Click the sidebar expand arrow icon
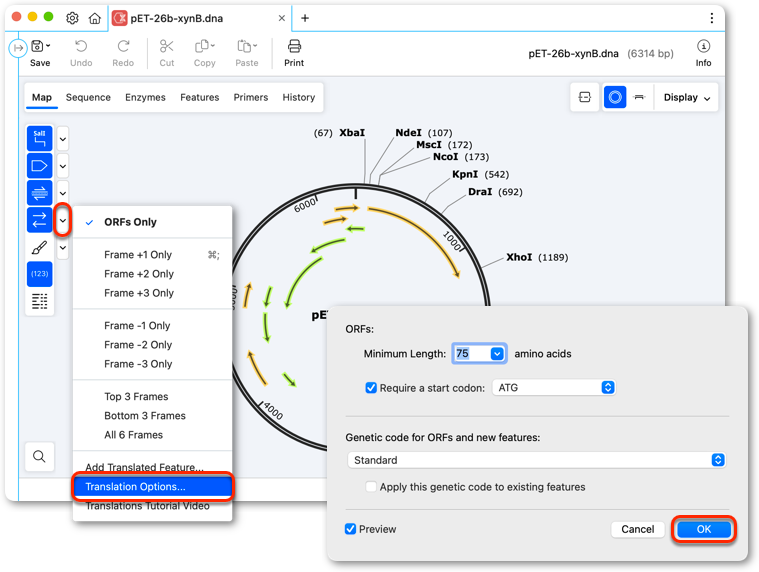The image size is (759, 572). (18, 47)
